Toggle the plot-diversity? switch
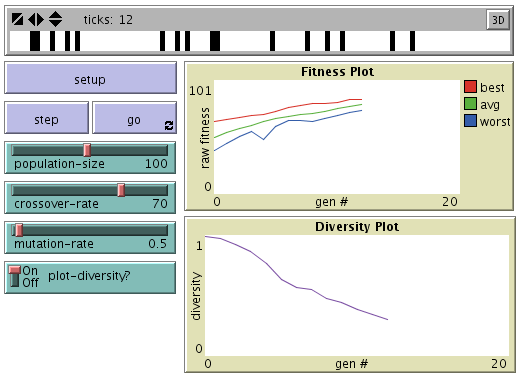 [15, 276]
